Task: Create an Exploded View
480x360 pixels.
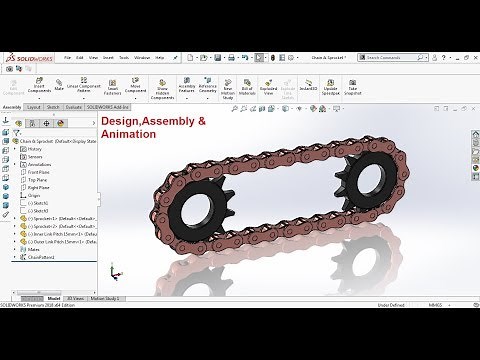Action: 268,87
